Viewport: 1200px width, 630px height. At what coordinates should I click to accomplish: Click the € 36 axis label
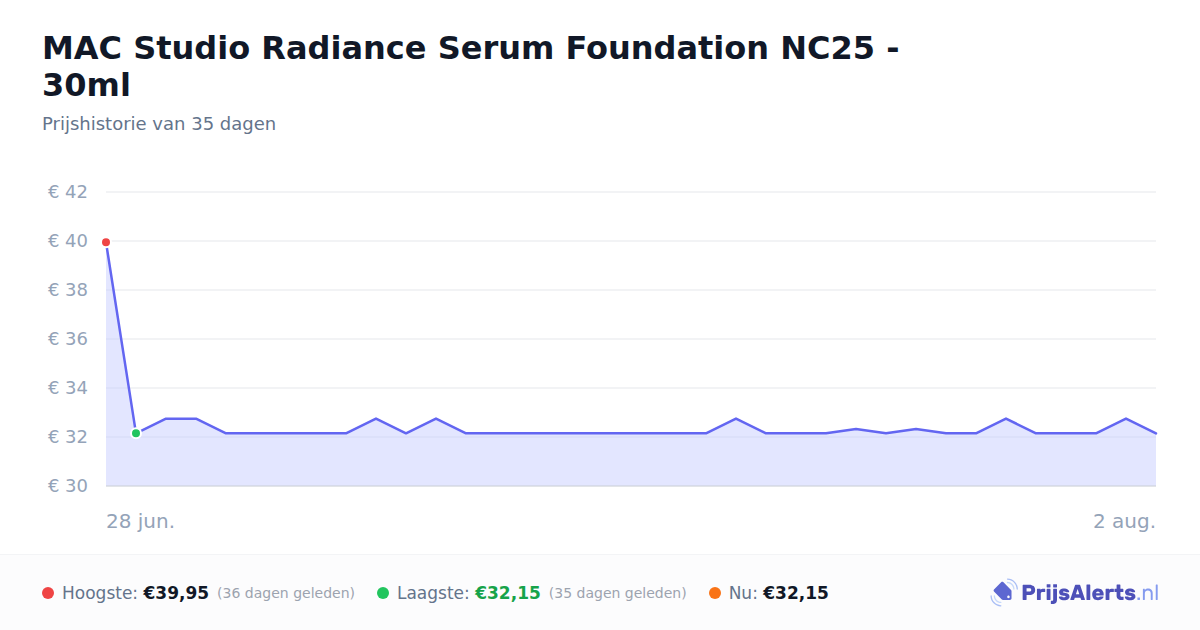[68, 339]
